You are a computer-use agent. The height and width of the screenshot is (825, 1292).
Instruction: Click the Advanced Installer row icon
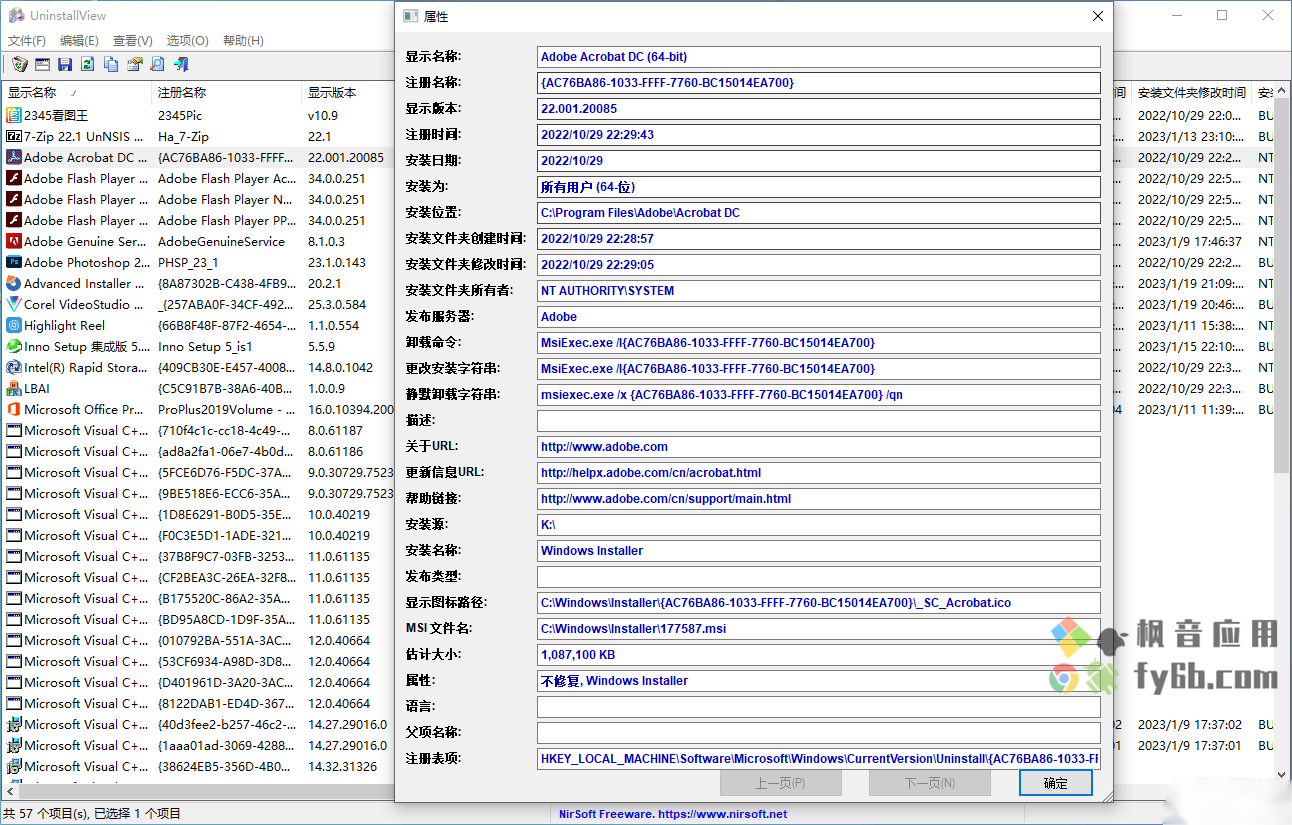(14, 283)
